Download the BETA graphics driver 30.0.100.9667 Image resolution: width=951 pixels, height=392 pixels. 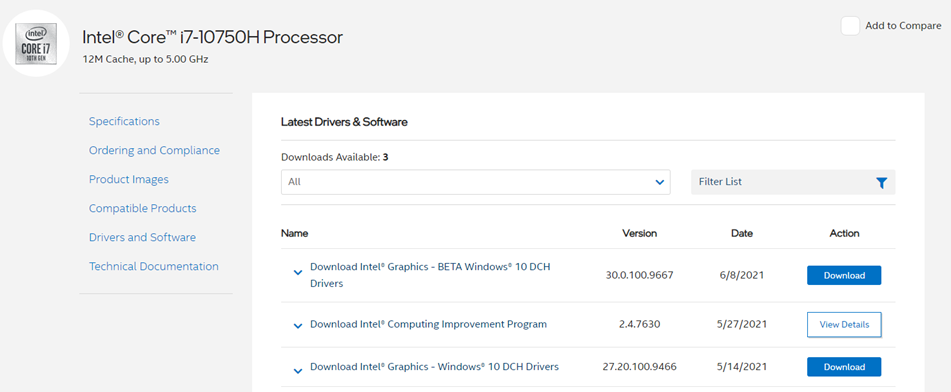[x=844, y=275]
